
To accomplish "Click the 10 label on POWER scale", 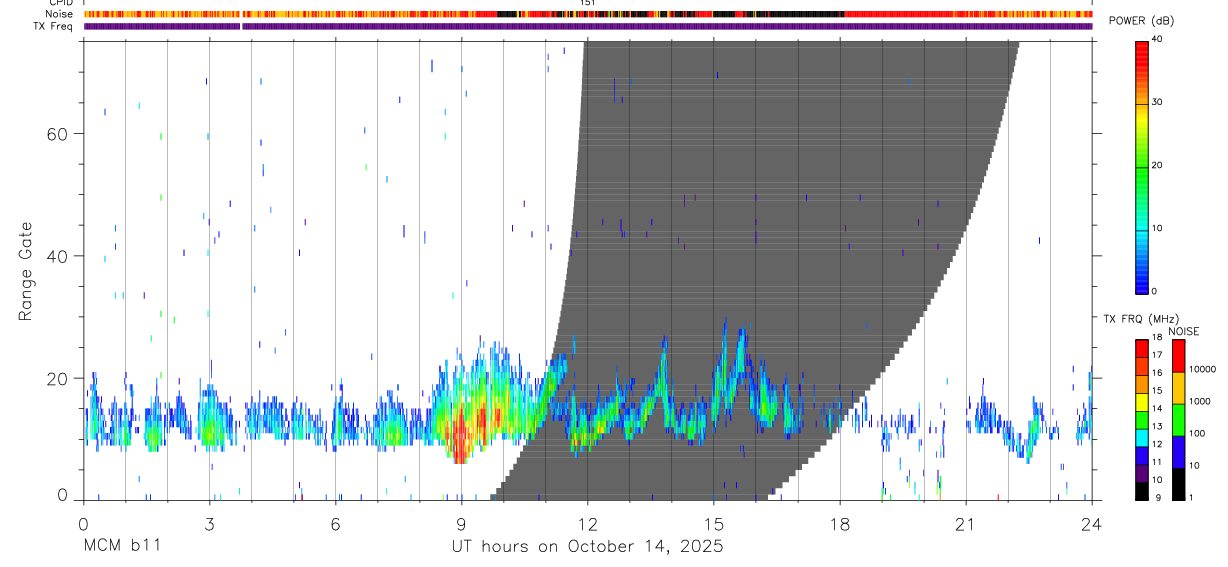I will [1157, 229].
